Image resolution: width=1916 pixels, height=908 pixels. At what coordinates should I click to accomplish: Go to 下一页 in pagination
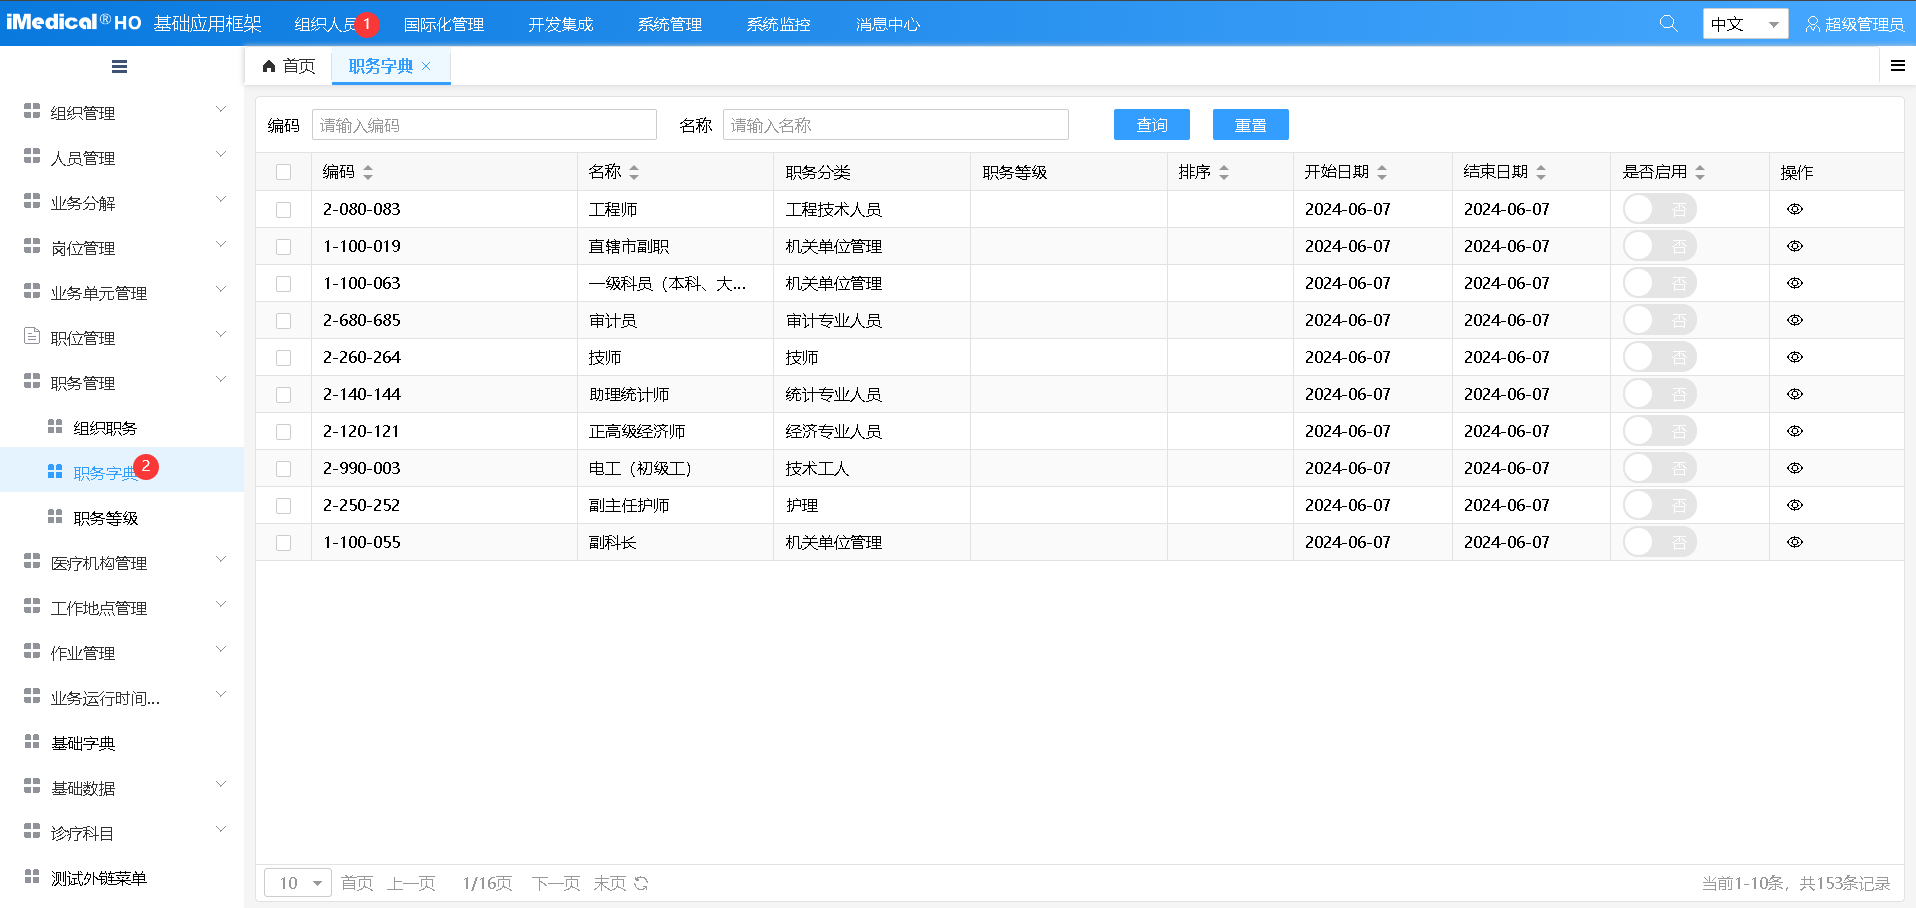(x=556, y=883)
